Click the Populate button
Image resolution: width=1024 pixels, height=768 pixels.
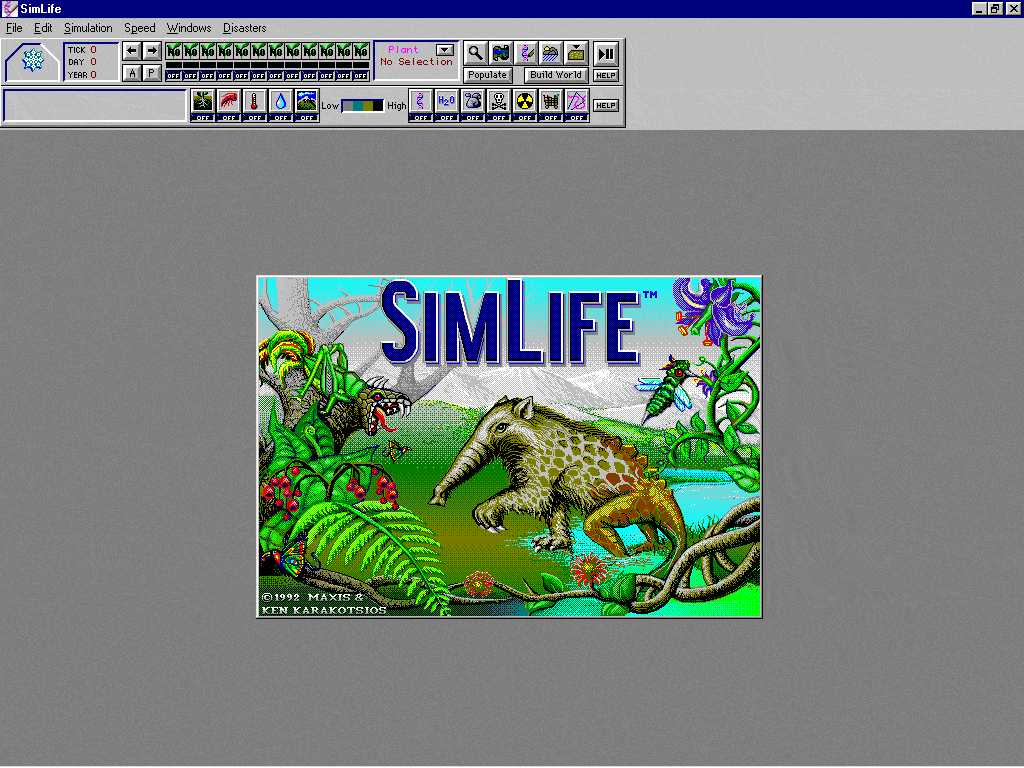click(487, 75)
